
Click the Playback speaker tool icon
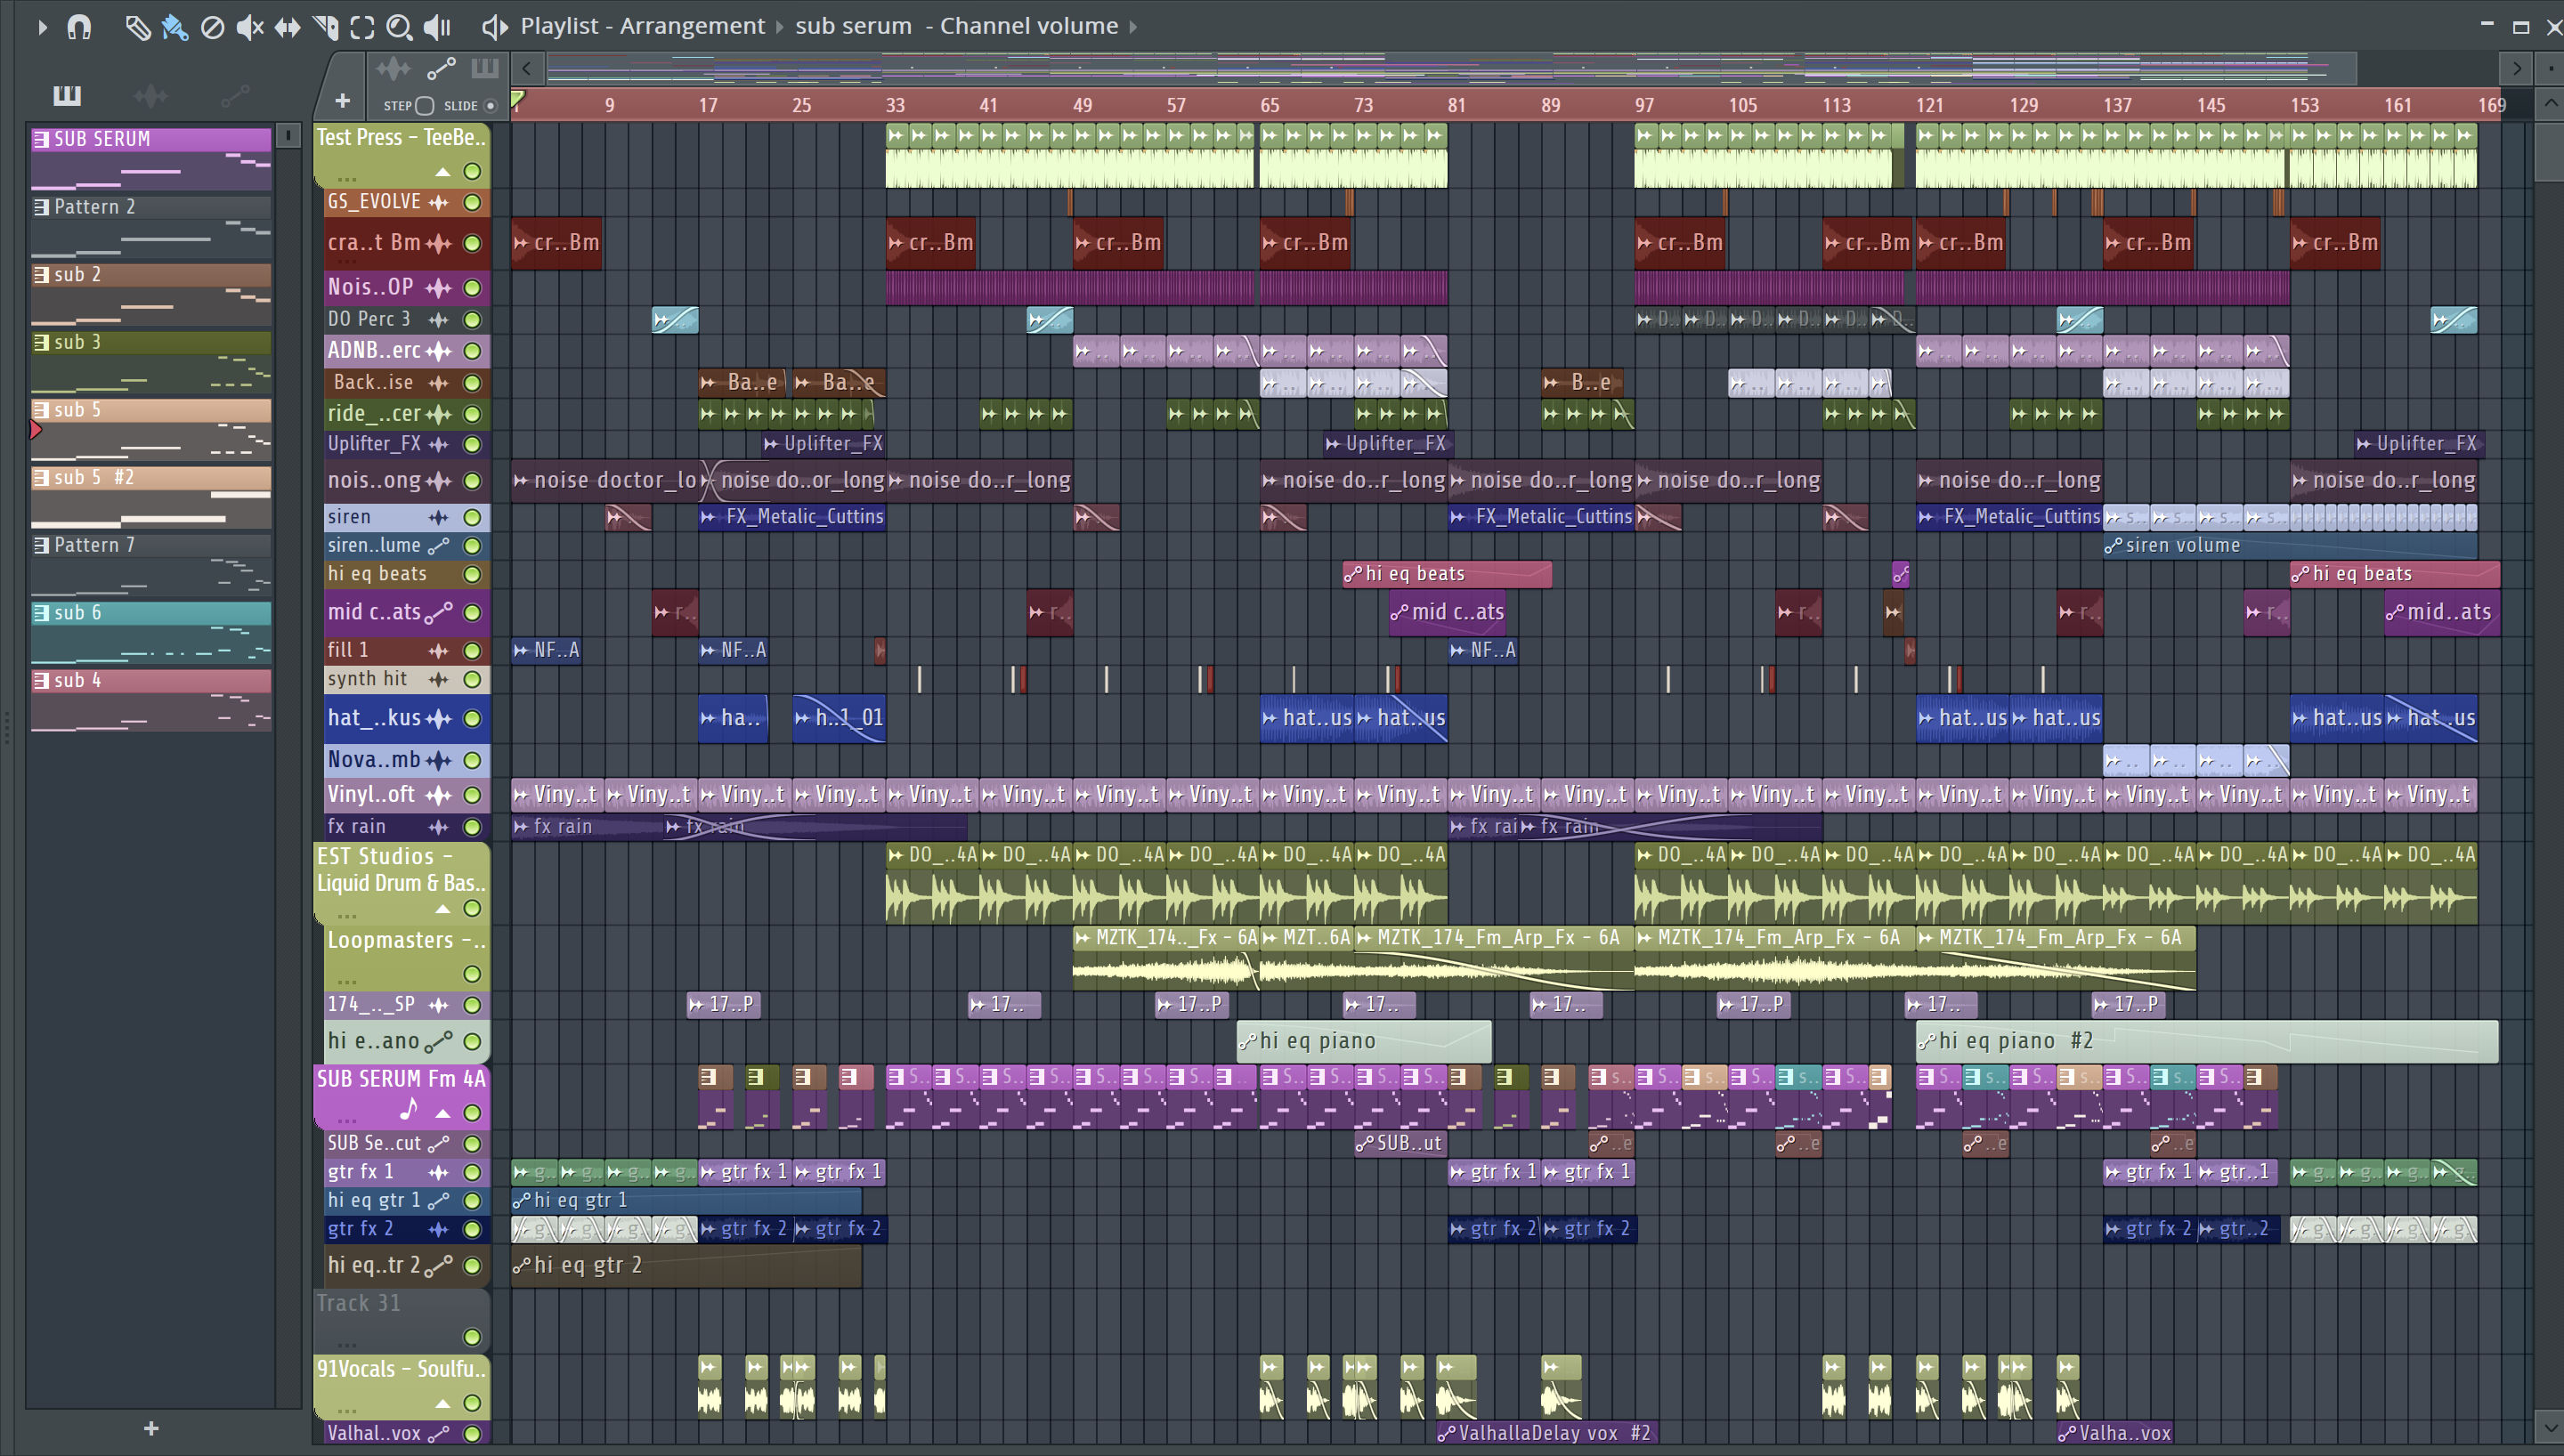pos(437,27)
